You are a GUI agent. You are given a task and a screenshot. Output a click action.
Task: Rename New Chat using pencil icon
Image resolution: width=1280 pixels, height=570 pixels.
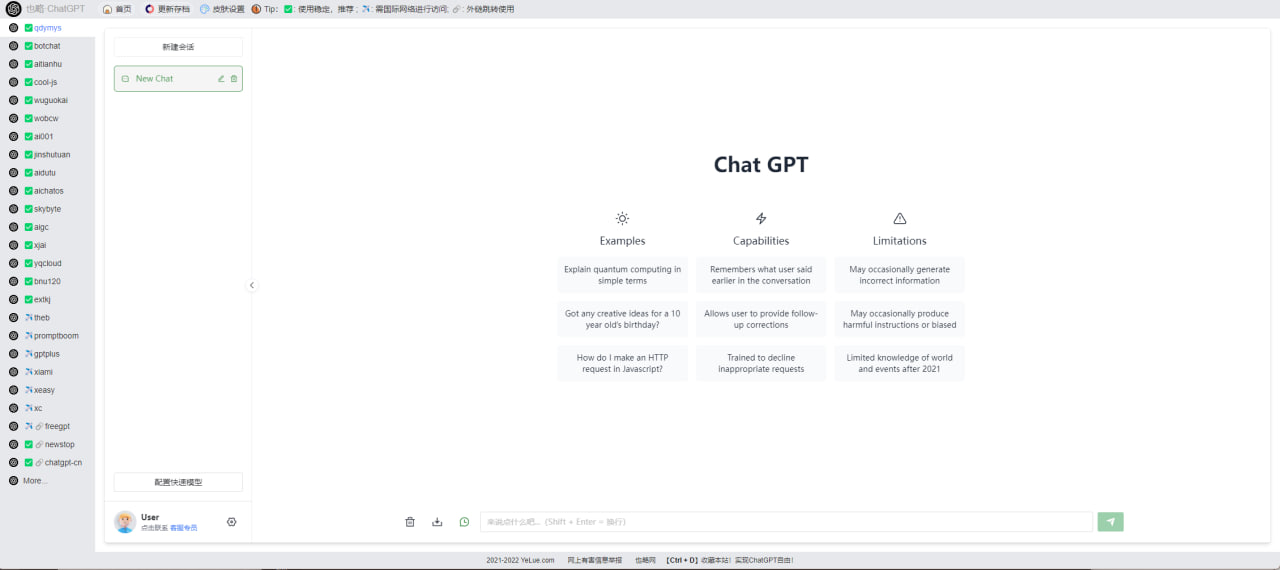tap(221, 79)
